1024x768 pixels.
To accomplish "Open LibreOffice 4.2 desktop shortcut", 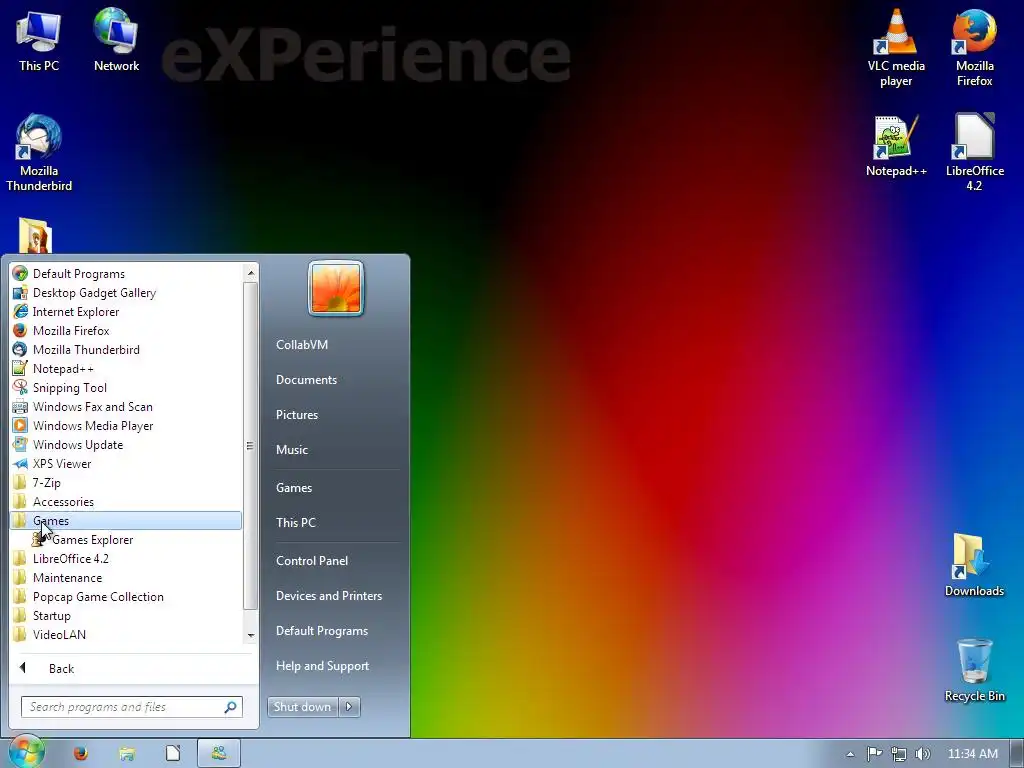I will (974, 152).
